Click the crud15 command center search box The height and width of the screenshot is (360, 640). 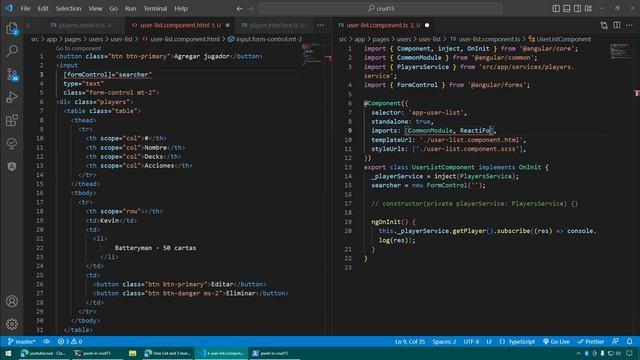pyautogui.click(x=380, y=9)
